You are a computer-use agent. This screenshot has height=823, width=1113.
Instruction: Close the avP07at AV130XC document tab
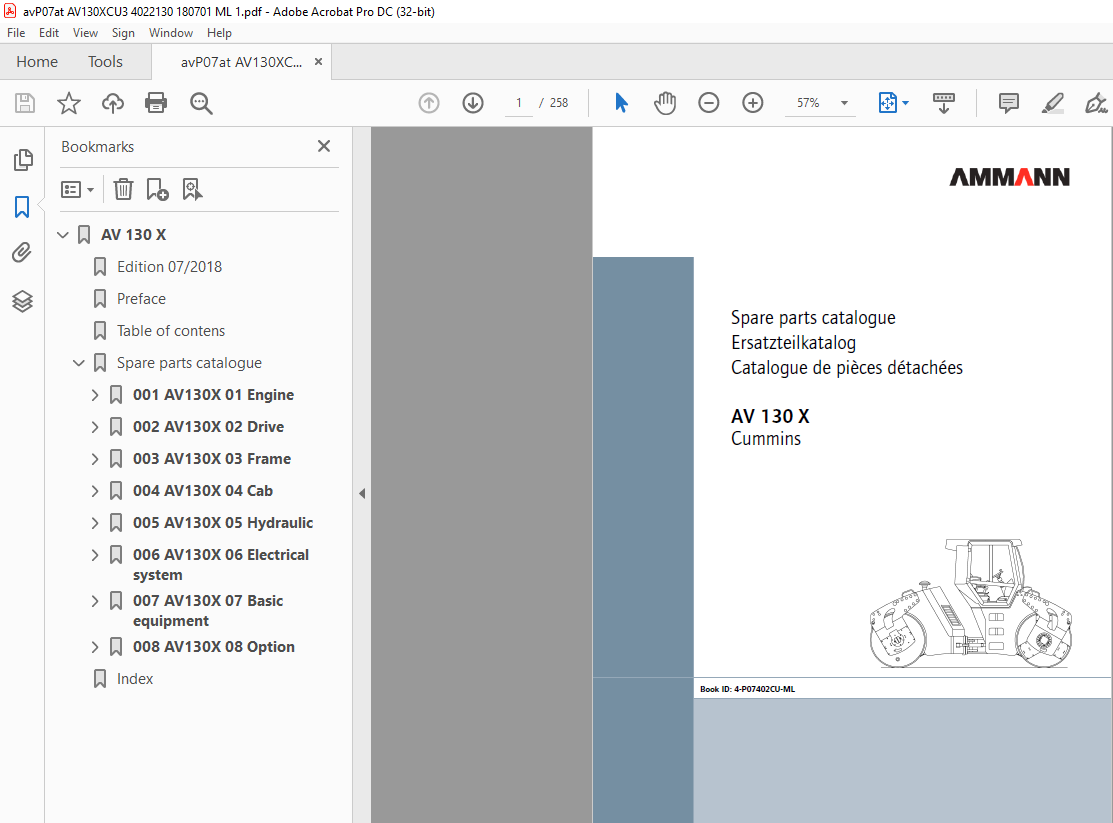pyautogui.click(x=319, y=62)
